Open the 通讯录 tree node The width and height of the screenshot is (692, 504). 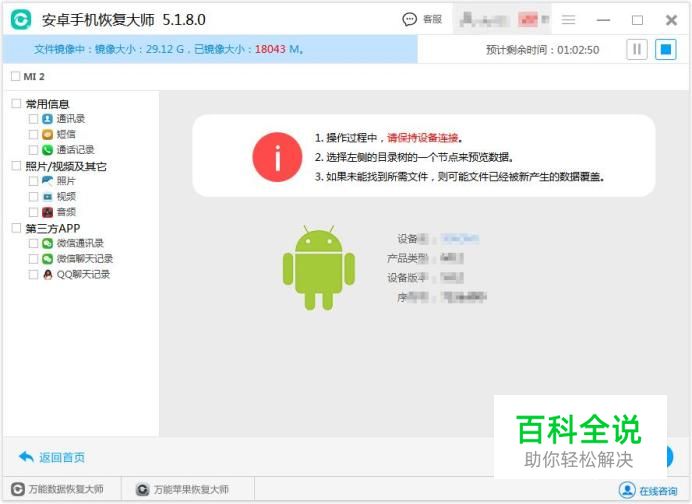[71, 119]
